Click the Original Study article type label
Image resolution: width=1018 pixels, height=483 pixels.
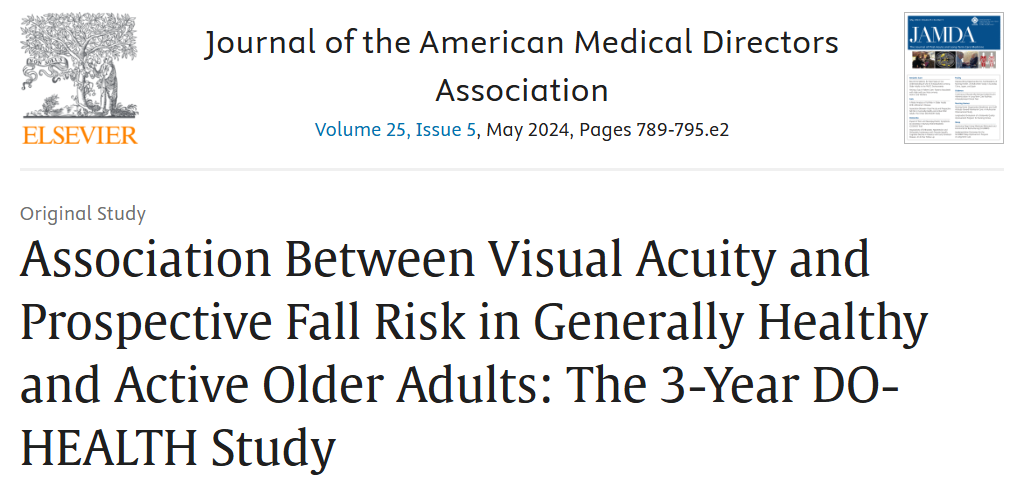pyautogui.click(x=83, y=213)
